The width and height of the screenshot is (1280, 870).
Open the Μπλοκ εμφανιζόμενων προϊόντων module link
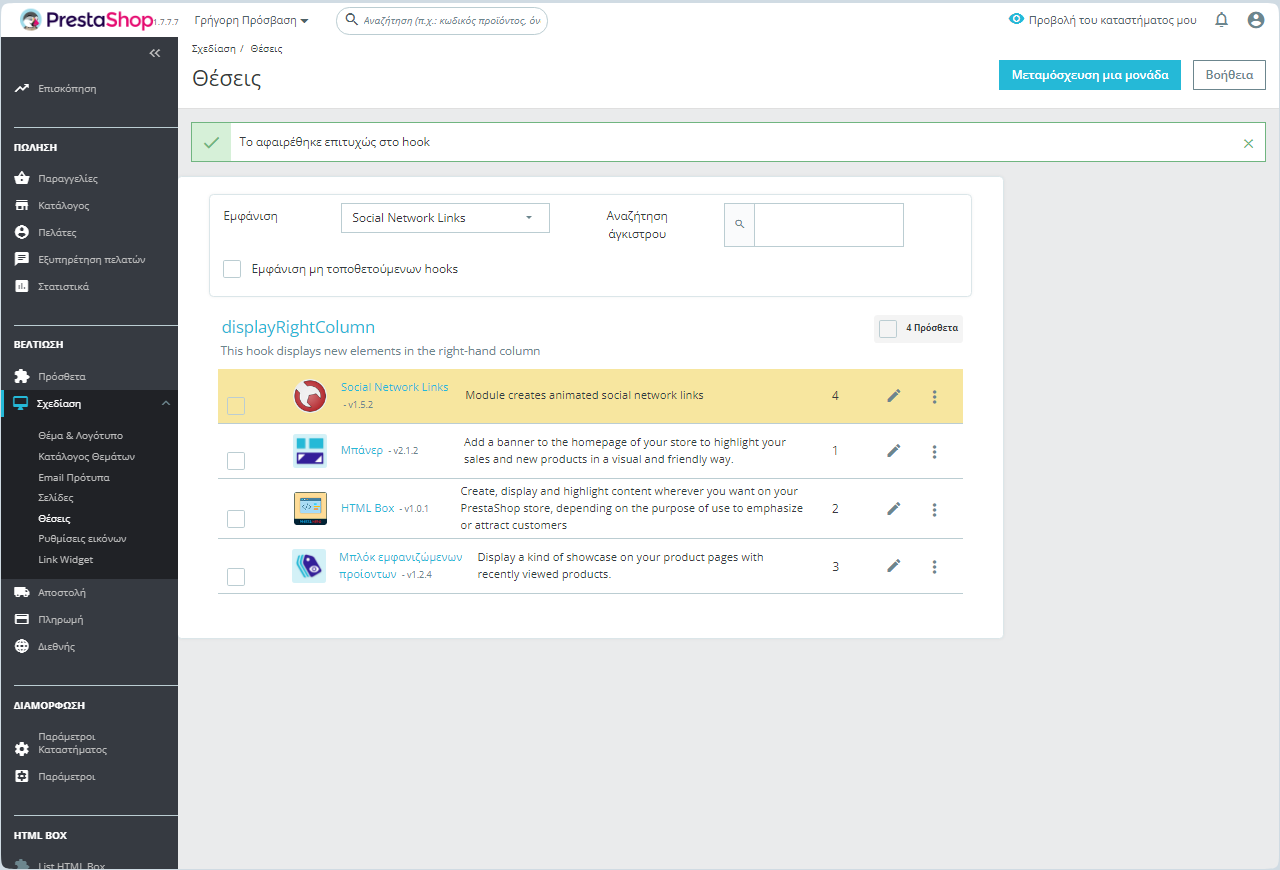[400, 566]
